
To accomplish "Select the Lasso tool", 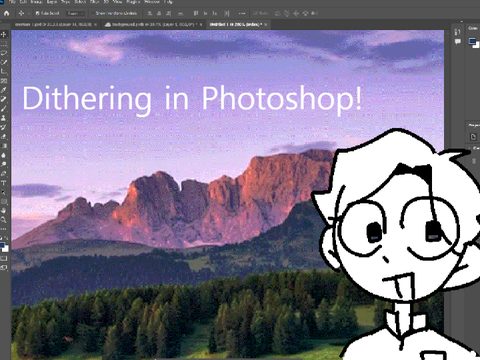I will tap(4, 53).
